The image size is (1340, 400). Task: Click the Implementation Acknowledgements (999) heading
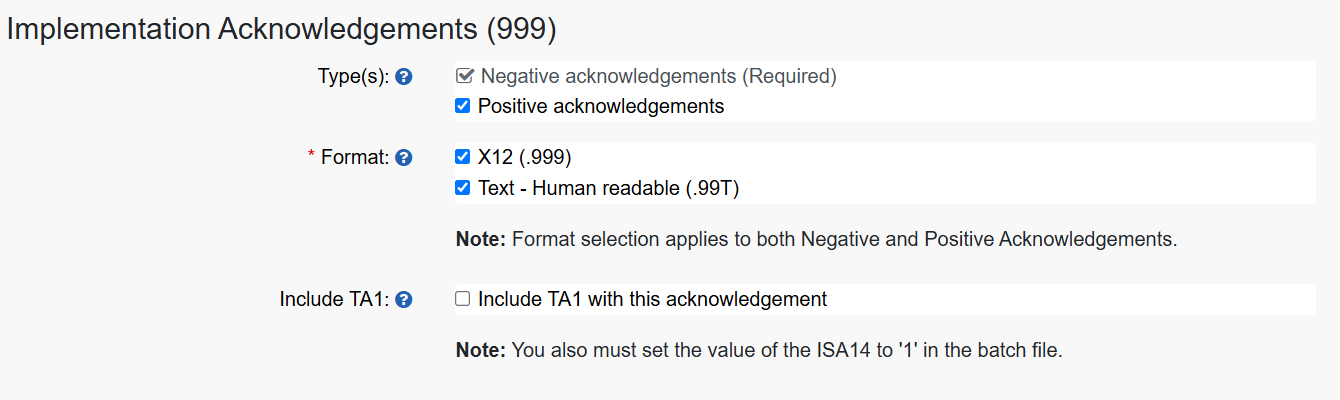coord(281,29)
